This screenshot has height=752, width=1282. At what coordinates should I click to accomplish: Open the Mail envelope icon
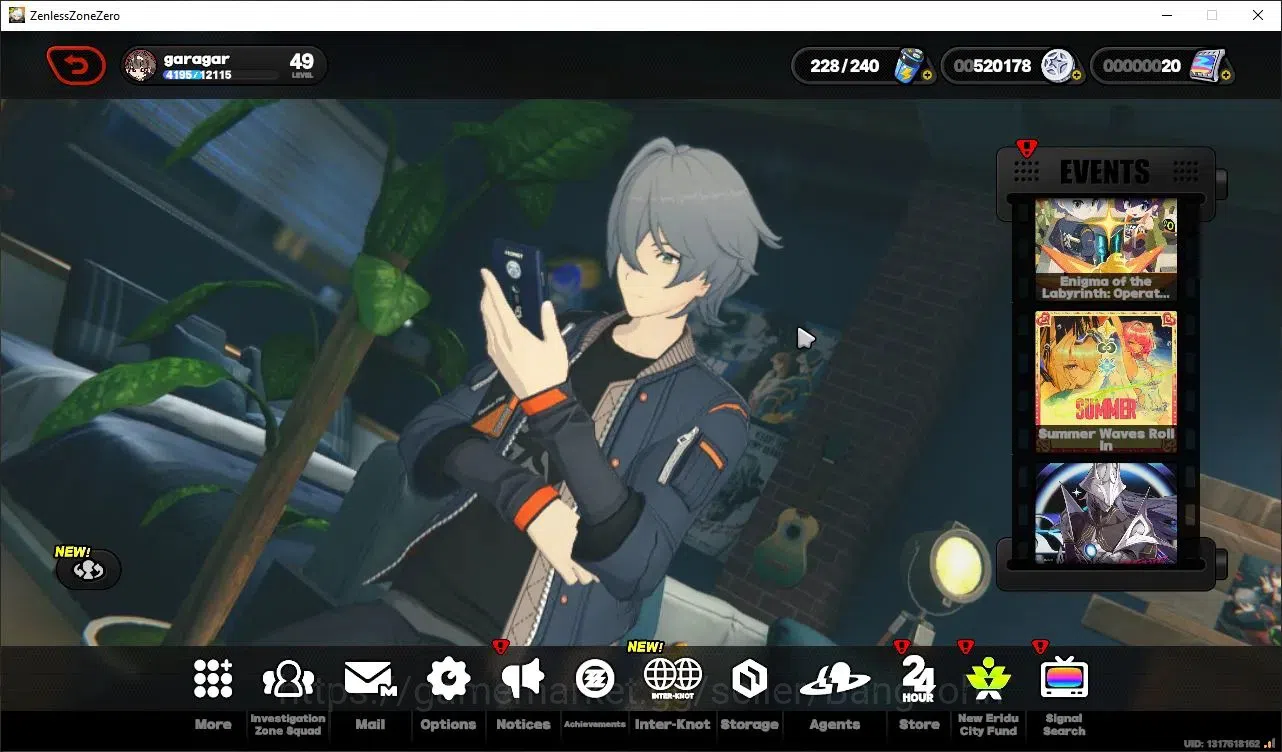(370, 679)
